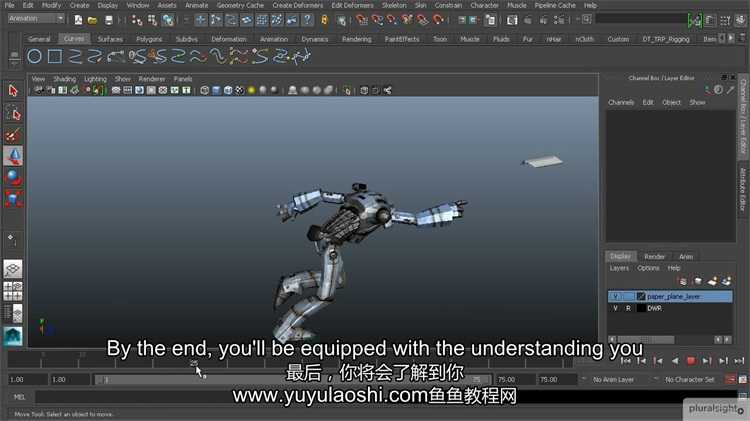
Task: Open animation preferences icon
Action: tap(742, 379)
